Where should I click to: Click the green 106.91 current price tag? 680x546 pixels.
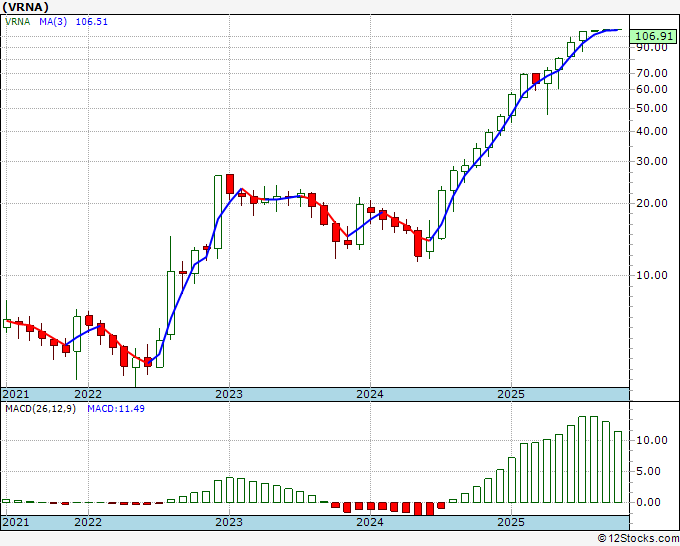pyautogui.click(x=654, y=36)
